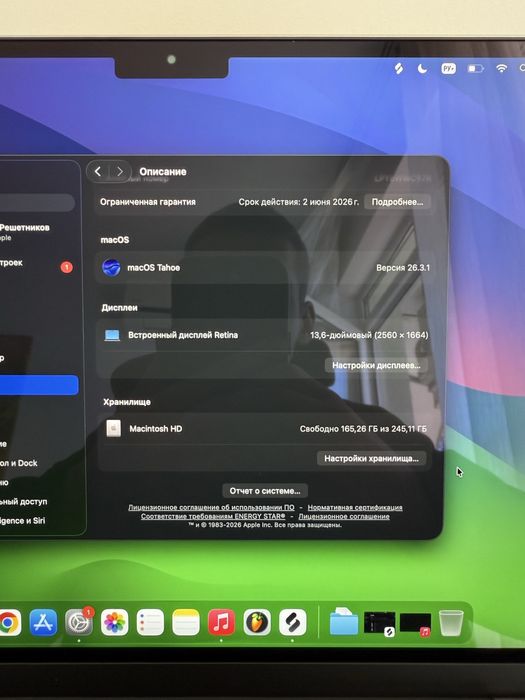Open Music app from the Dock
525x700 pixels.
[x=221, y=622]
